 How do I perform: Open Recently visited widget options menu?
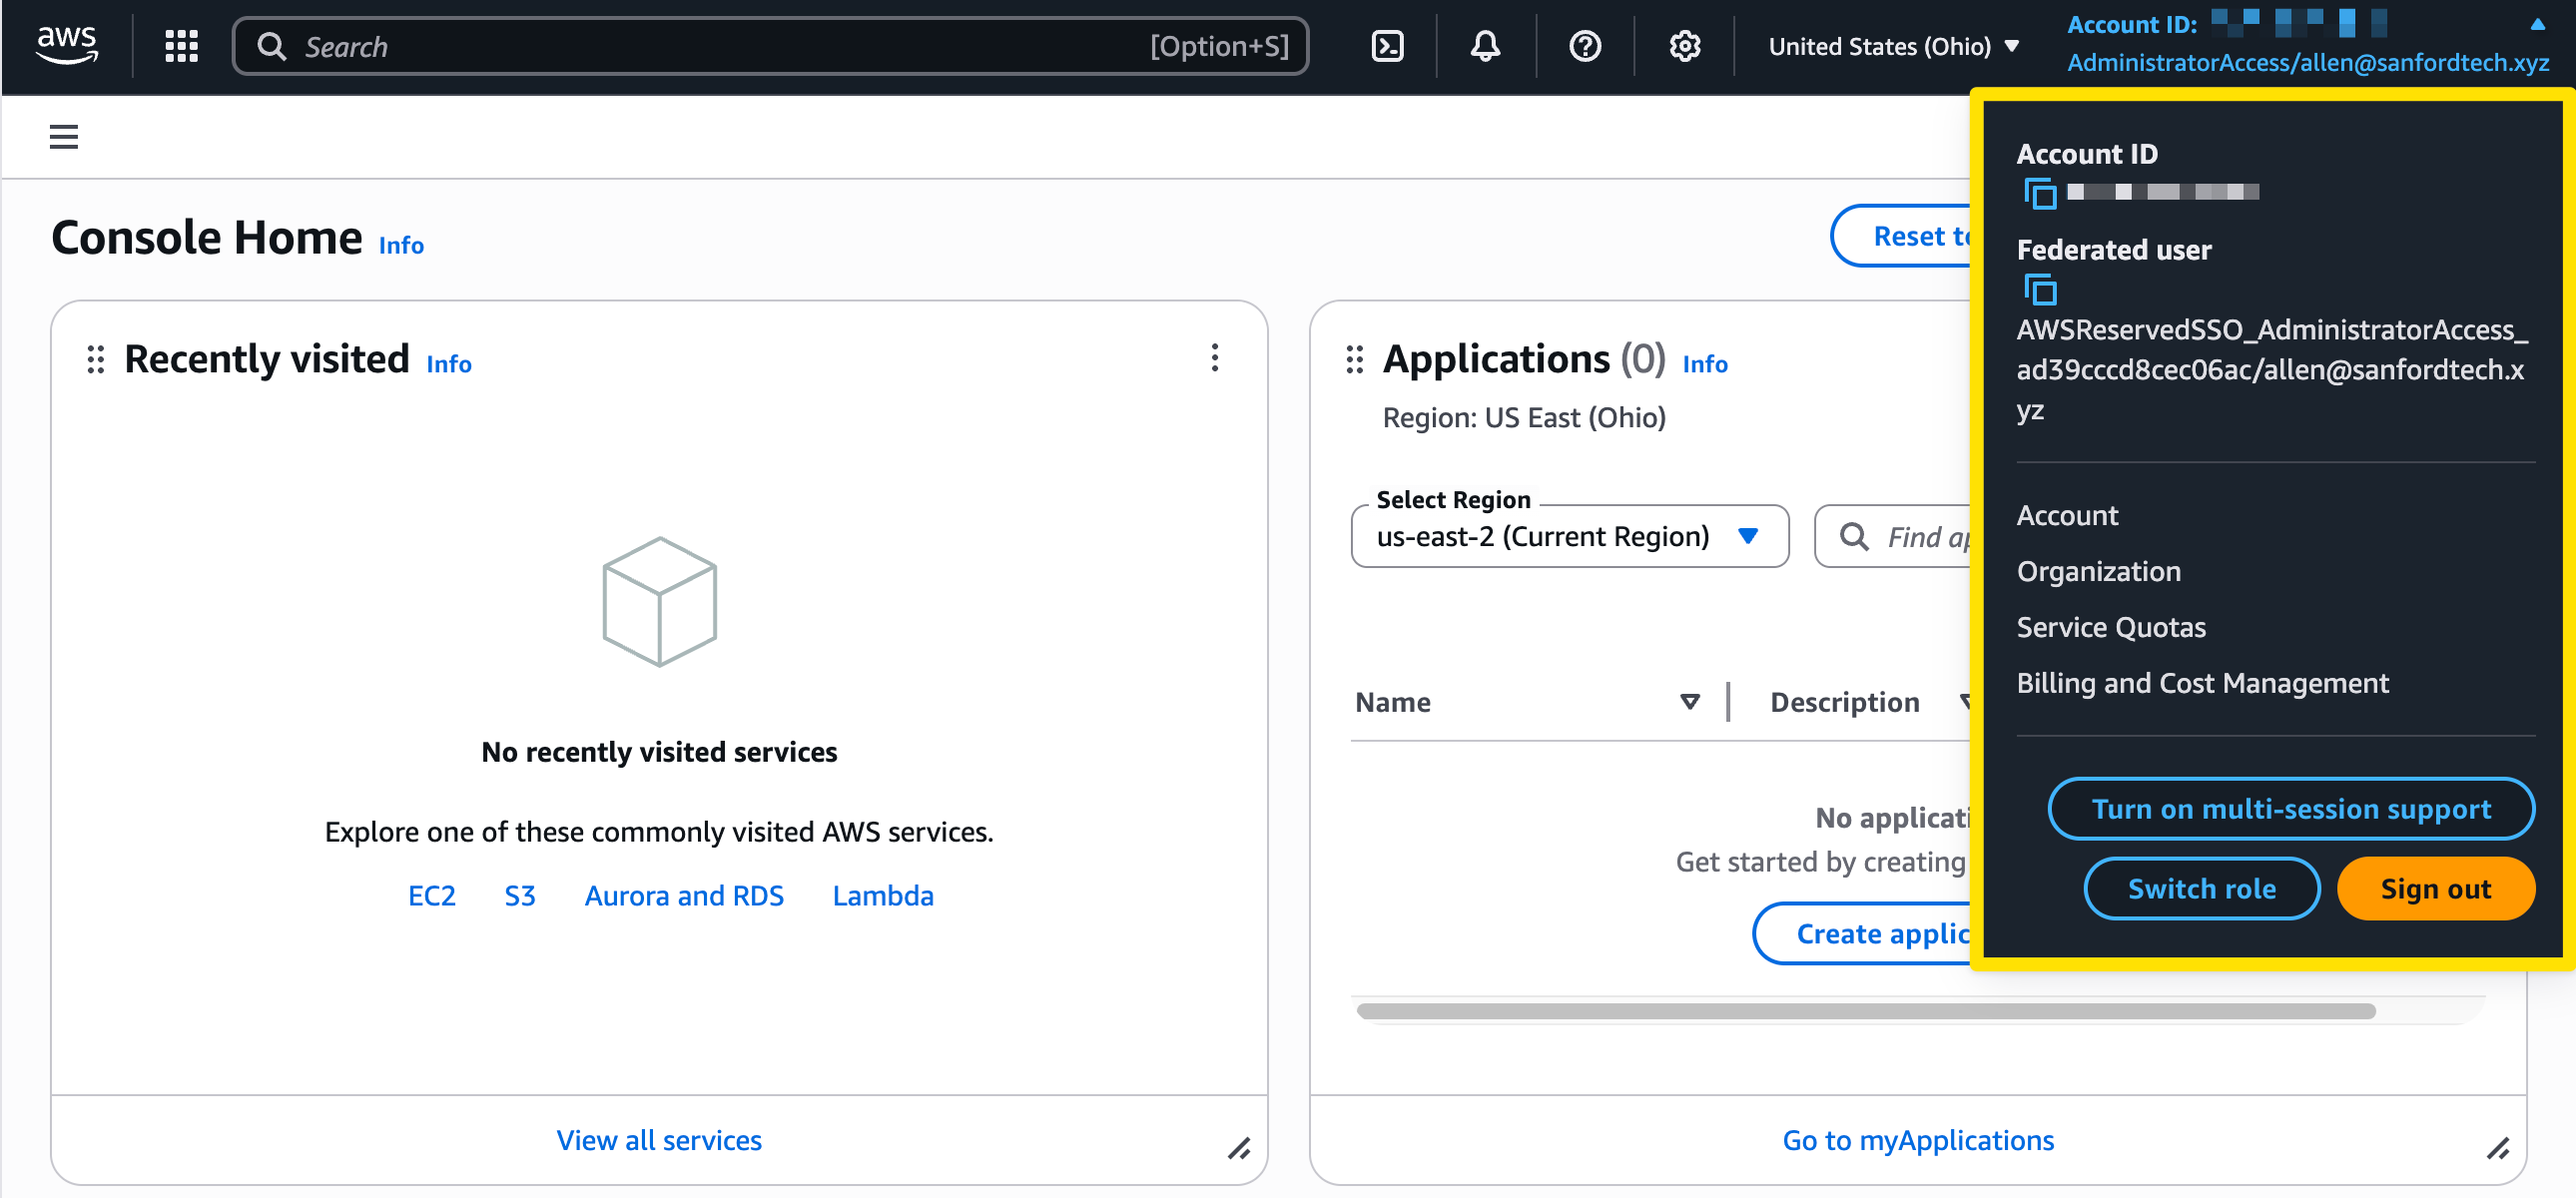tap(1215, 358)
